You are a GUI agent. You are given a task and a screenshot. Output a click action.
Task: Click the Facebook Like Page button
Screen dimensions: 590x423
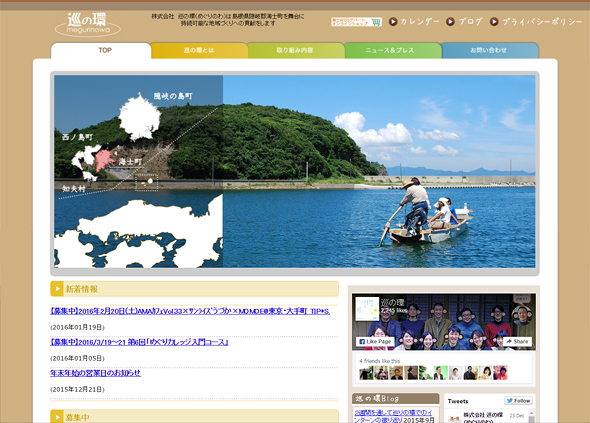pyautogui.click(x=375, y=341)
